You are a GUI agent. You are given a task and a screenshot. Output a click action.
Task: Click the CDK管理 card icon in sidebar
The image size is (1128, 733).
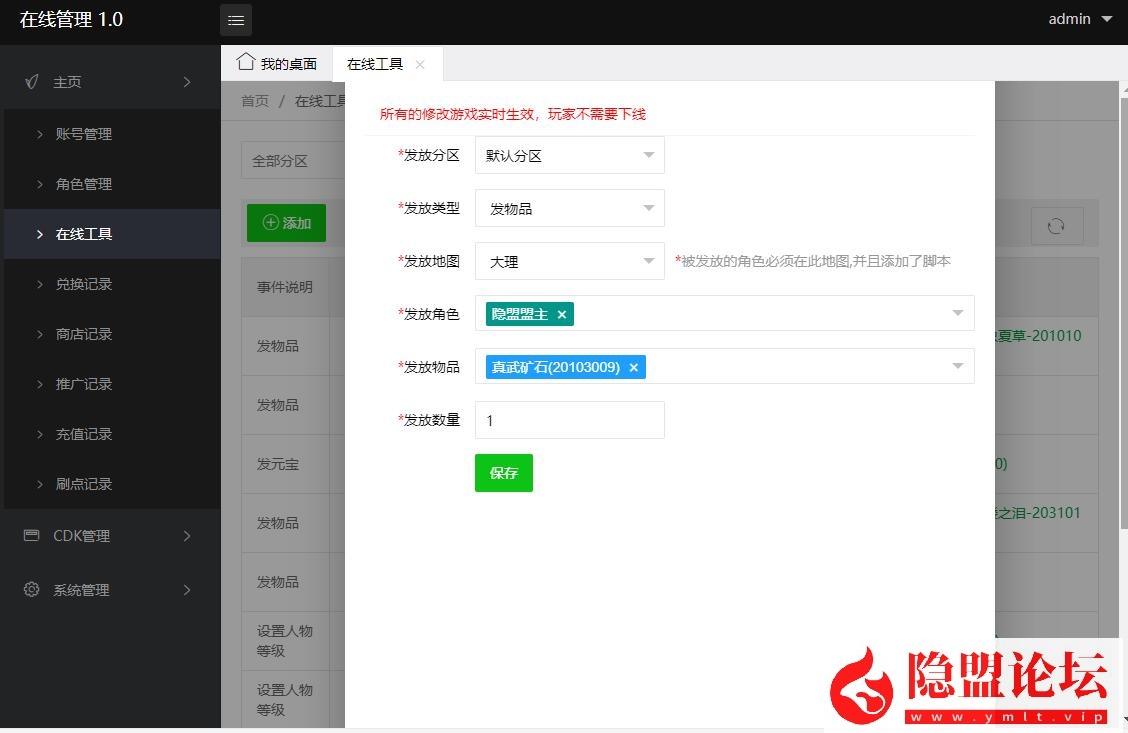(32, 536)
